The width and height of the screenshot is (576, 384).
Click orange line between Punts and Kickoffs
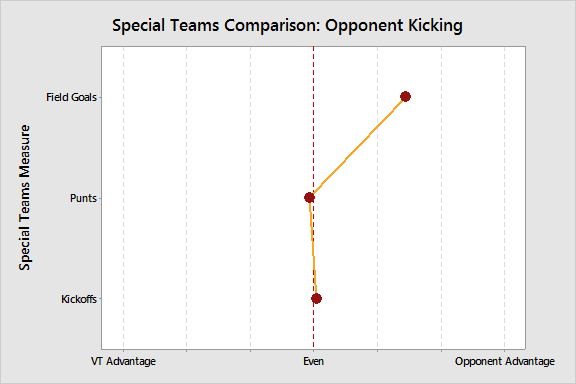click(313, 248)
